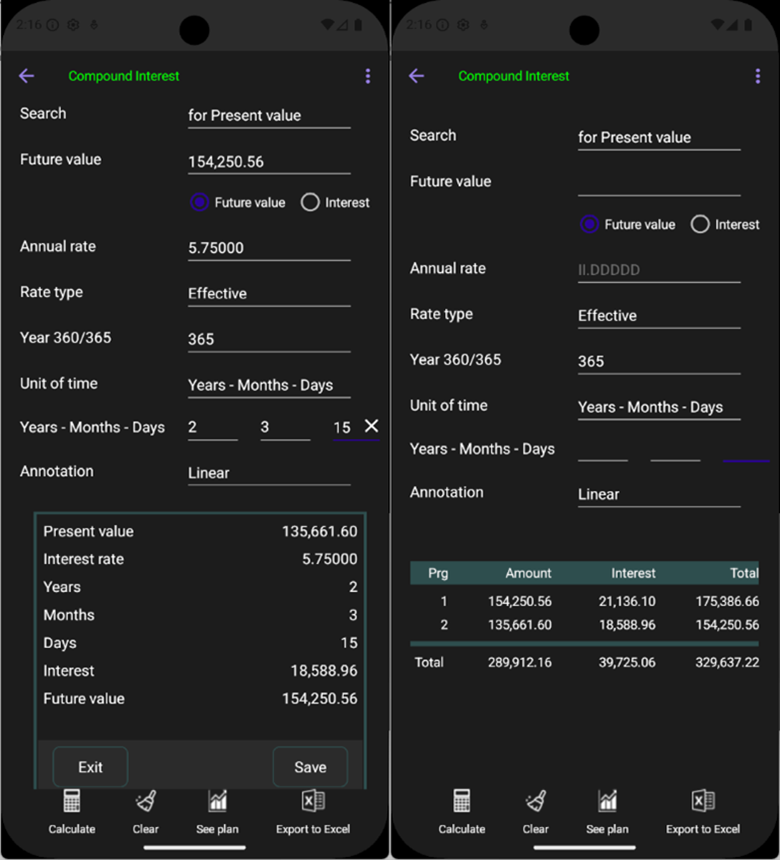This screenshot has height=860, width=780.
Task: Open See plan chart icon on left screen
Action: pyautogui.click(x=218, y=801)
